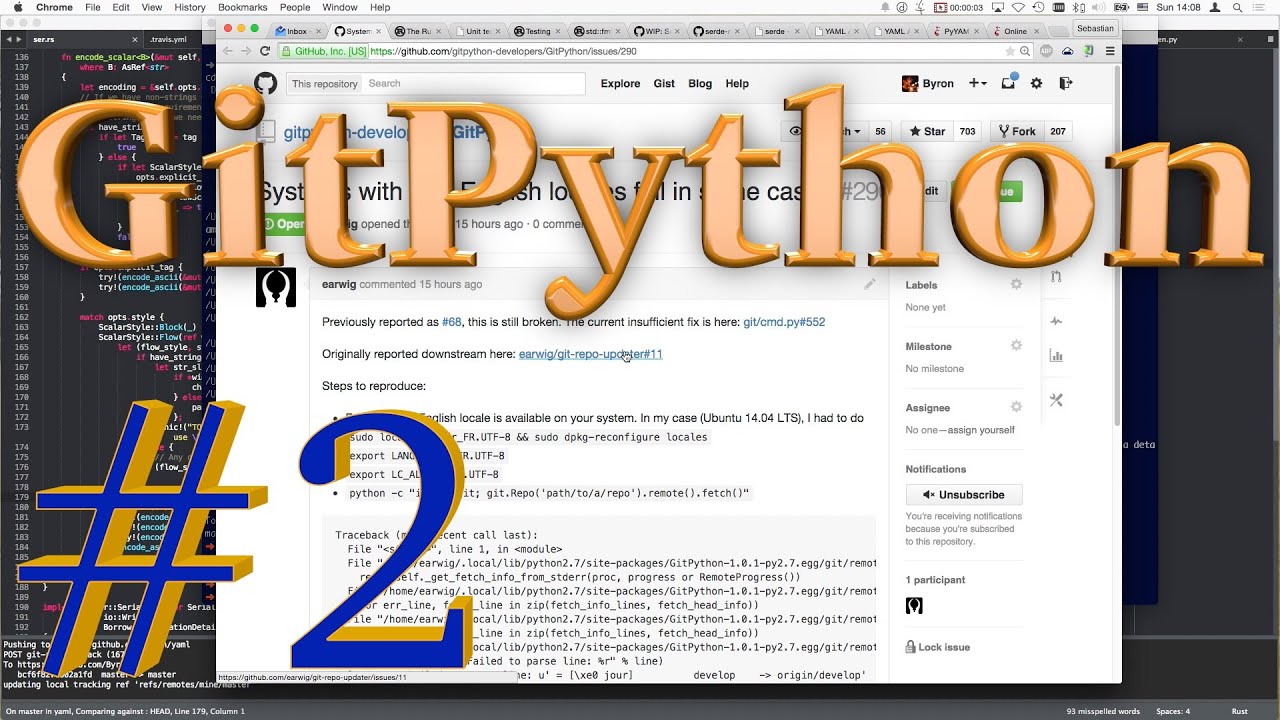Click the Fork button

1016,131
